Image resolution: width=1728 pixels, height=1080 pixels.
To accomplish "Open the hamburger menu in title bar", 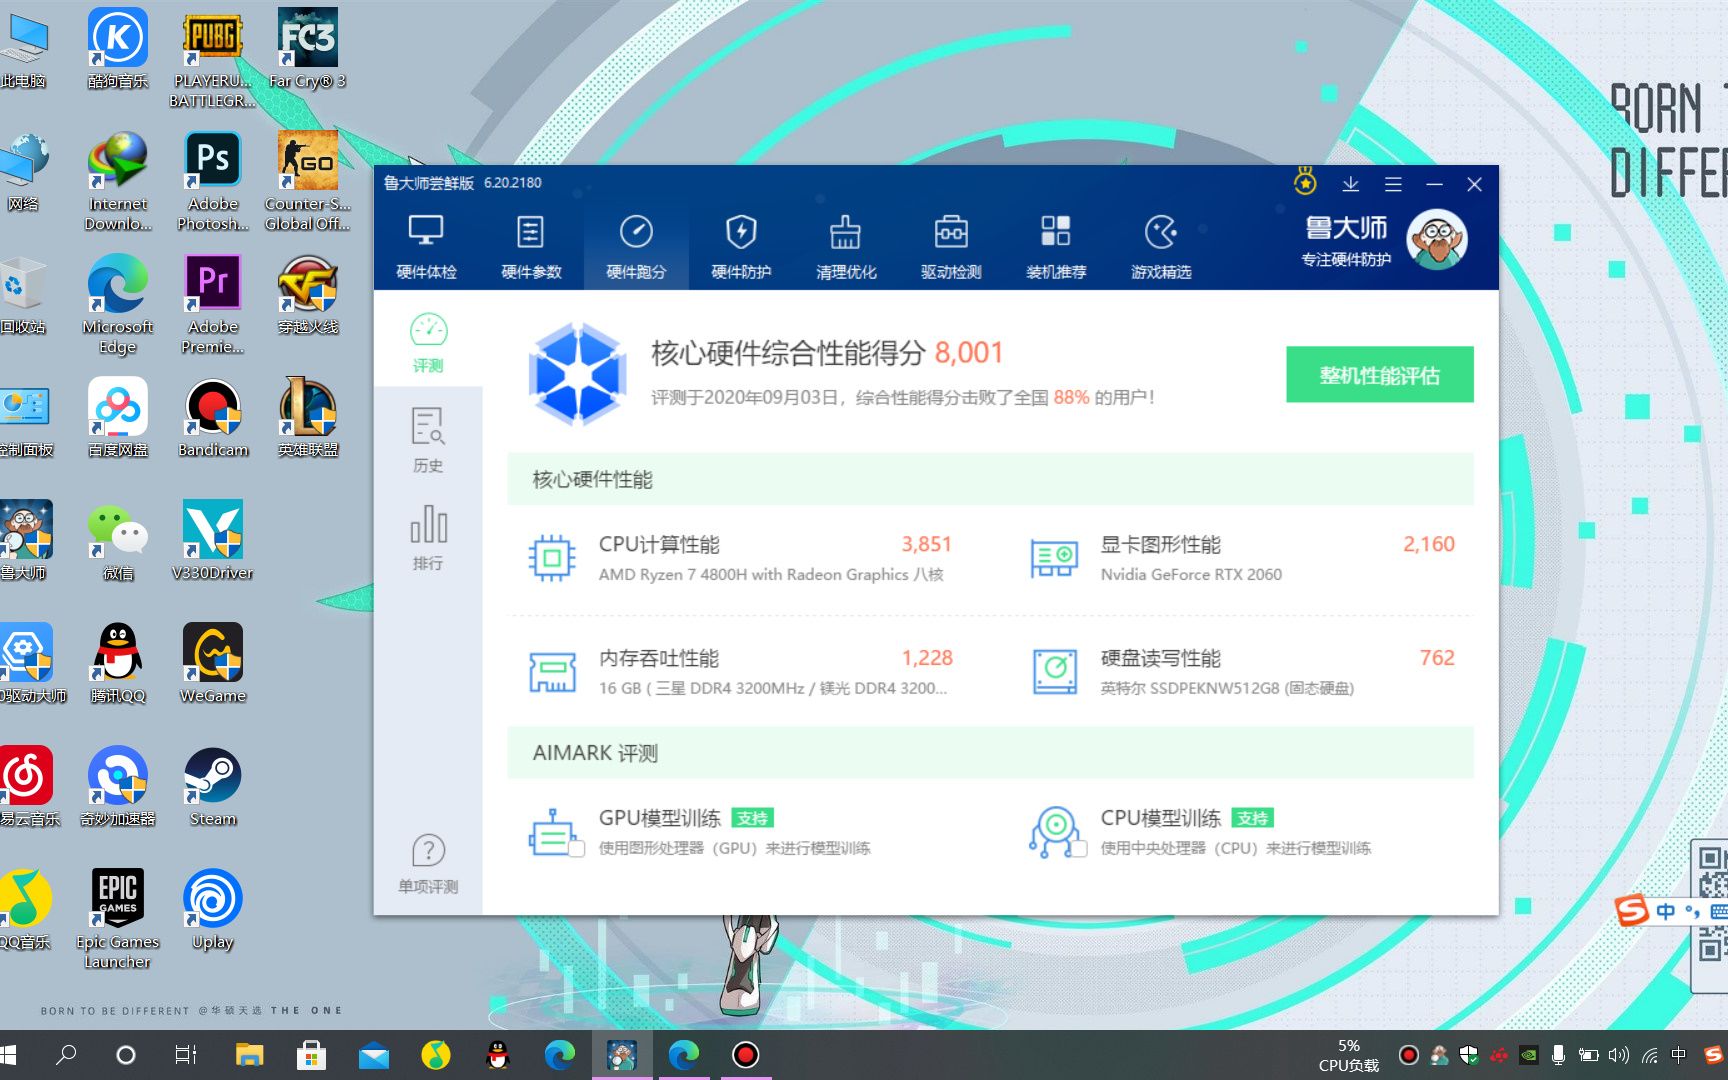I will [x=1393, y=184].
